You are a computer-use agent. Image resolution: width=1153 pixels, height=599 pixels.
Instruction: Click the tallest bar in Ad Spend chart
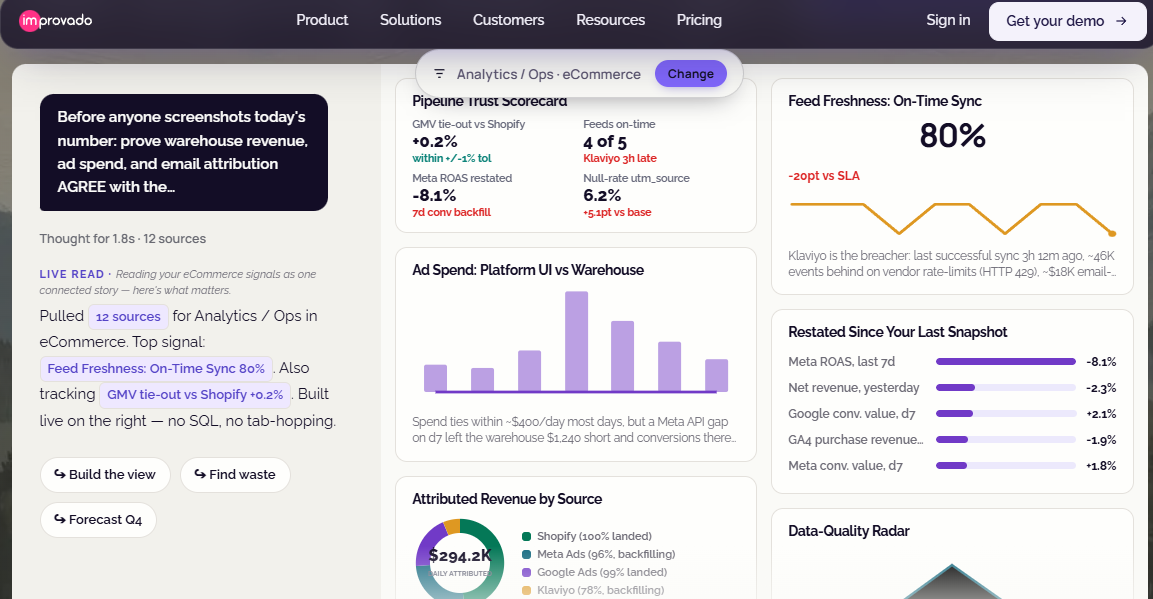pyautogui.click(x=576, y=341)
